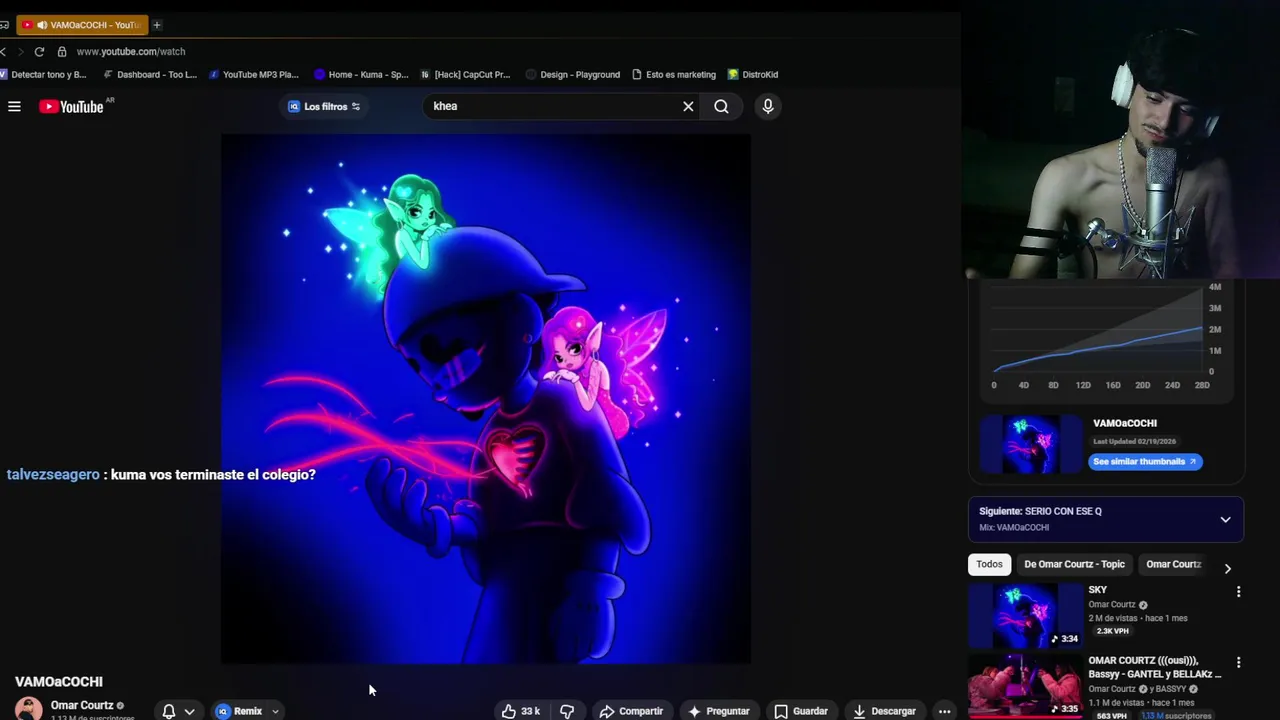Click the address bar URL
This screenshot has width=1280, height=720.
pos(131,52)
